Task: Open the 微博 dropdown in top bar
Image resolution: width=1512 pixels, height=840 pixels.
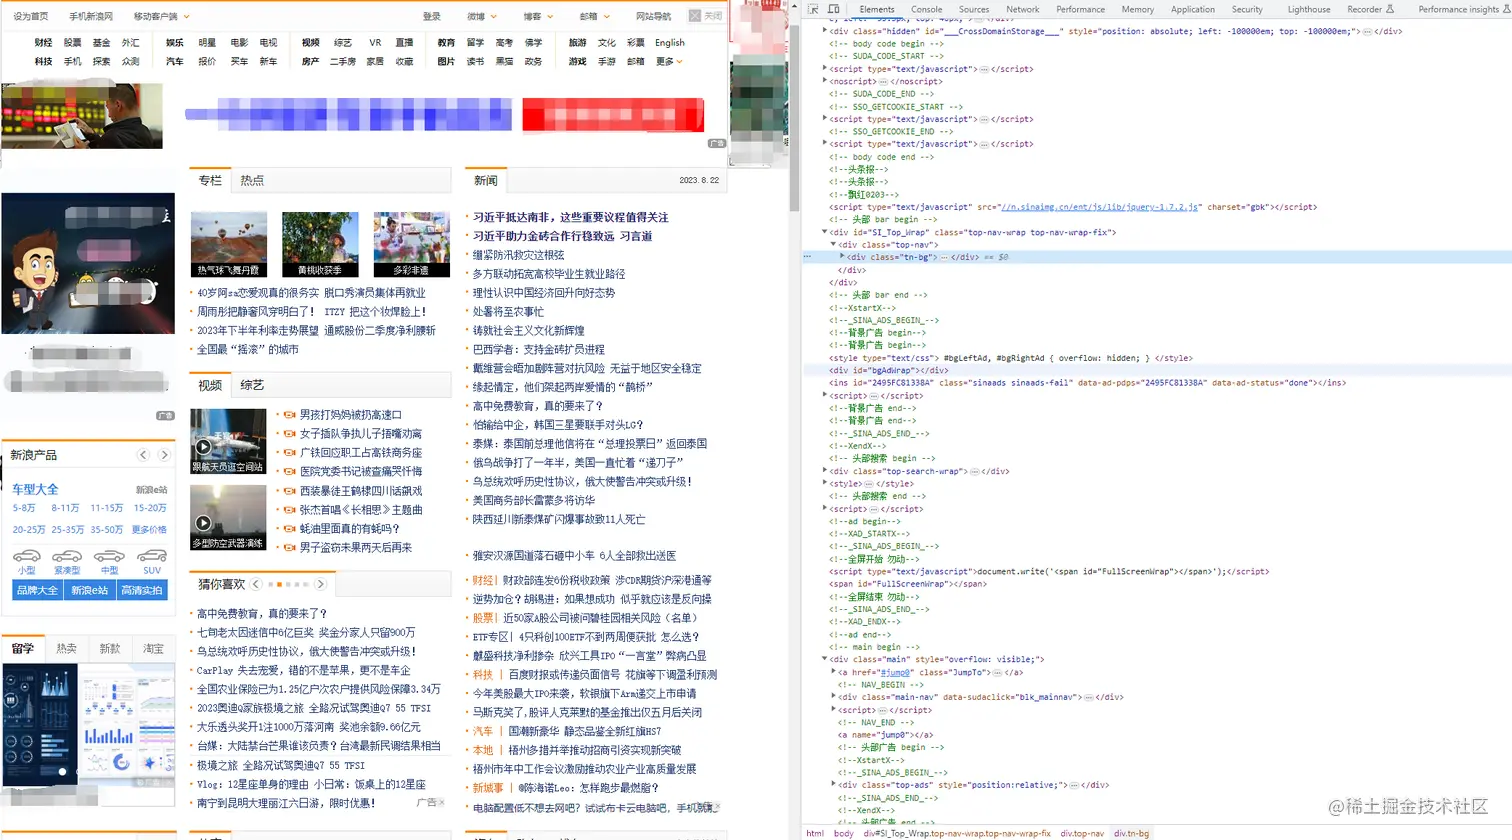Action: pyautogui.click(x=481, y=16)
